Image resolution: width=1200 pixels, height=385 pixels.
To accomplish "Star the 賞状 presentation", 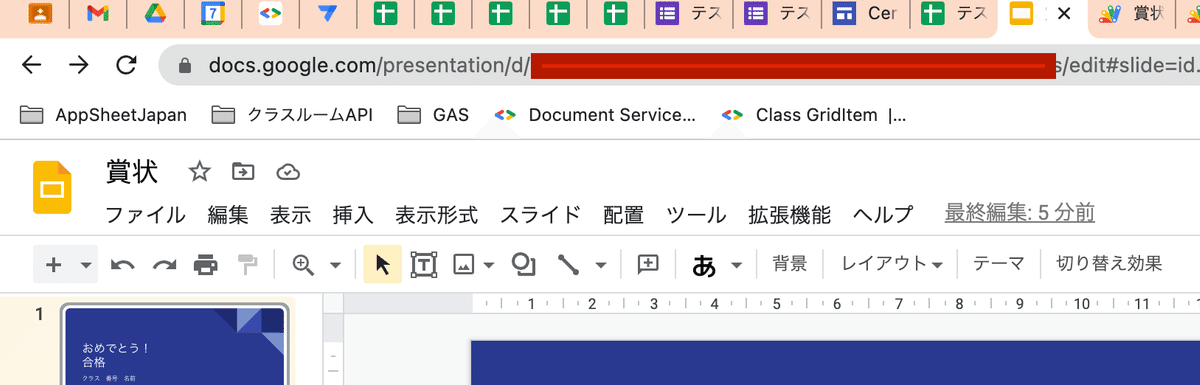I will pos(200,172).
